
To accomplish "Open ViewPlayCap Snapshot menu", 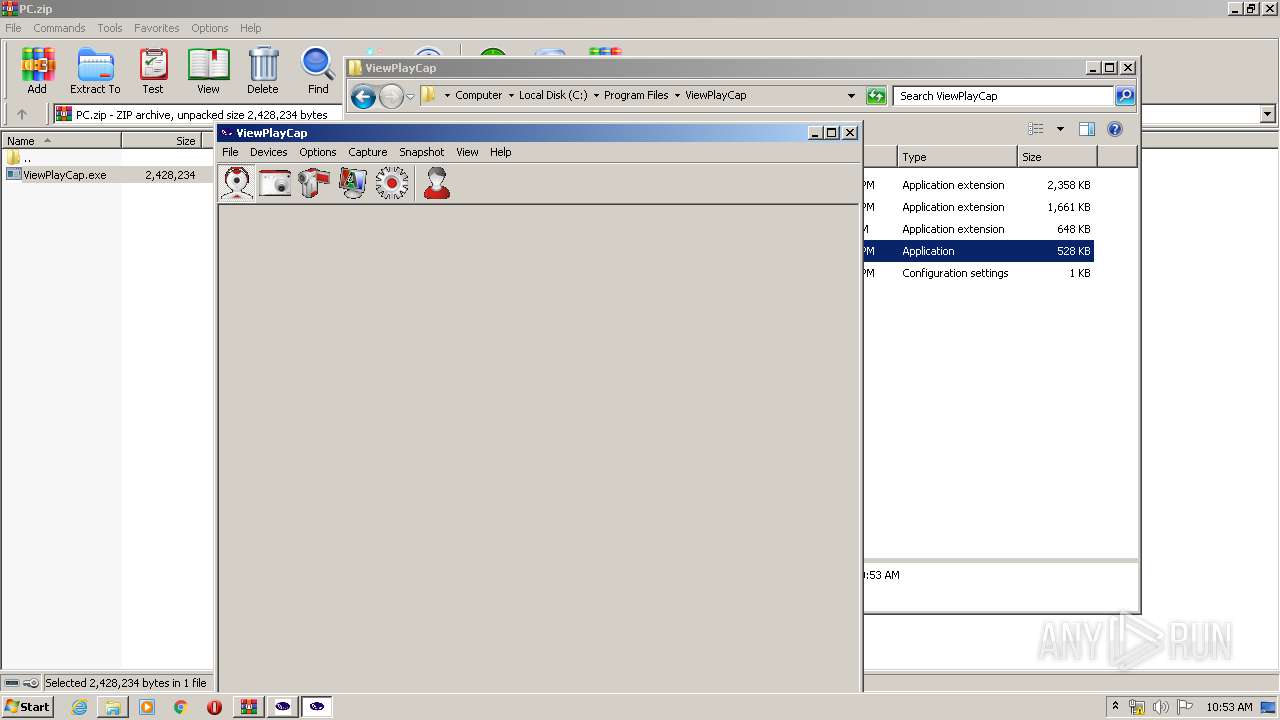I will (x=421, y=152).
